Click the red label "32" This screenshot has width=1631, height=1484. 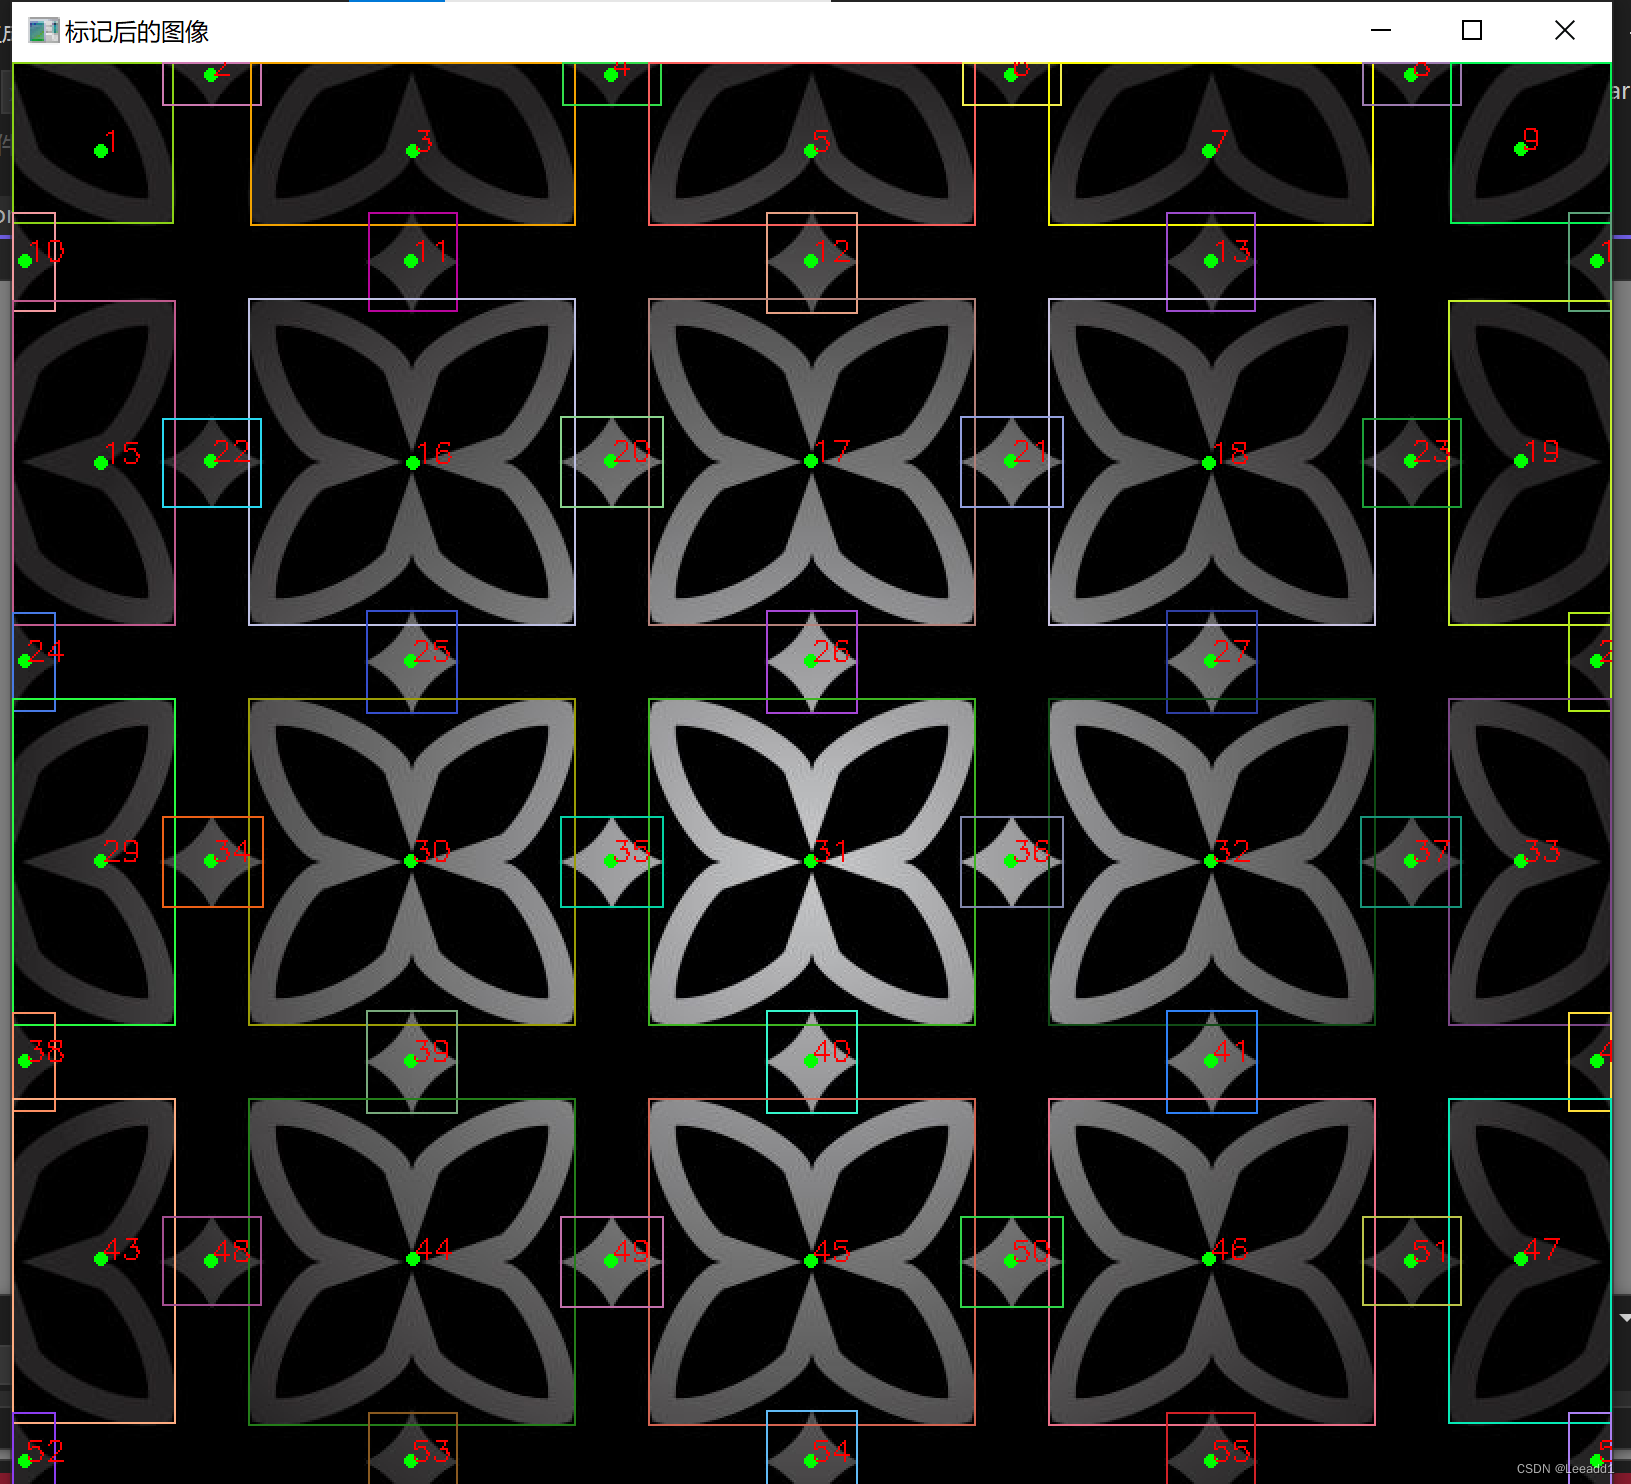click(x=1232, y=851)
